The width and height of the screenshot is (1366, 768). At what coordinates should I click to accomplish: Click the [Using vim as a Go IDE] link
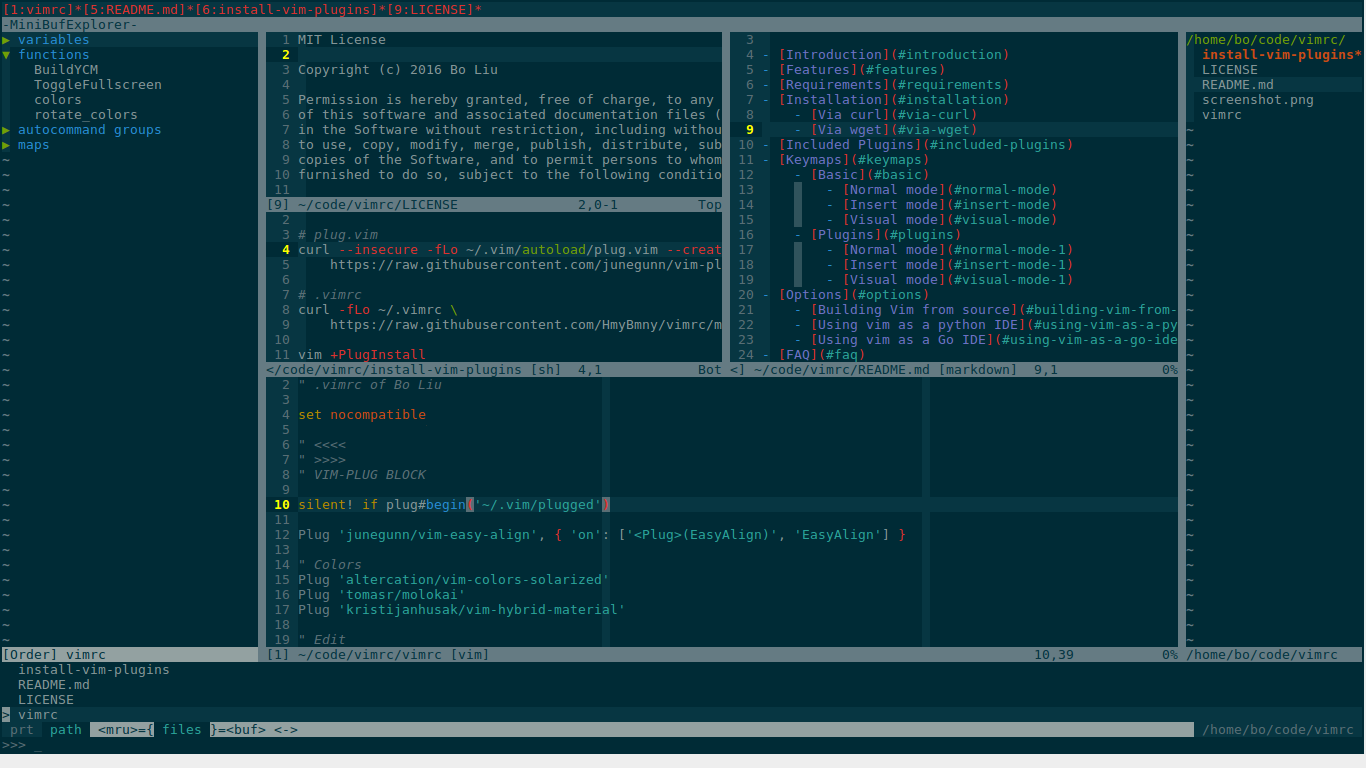coord(994,340)
